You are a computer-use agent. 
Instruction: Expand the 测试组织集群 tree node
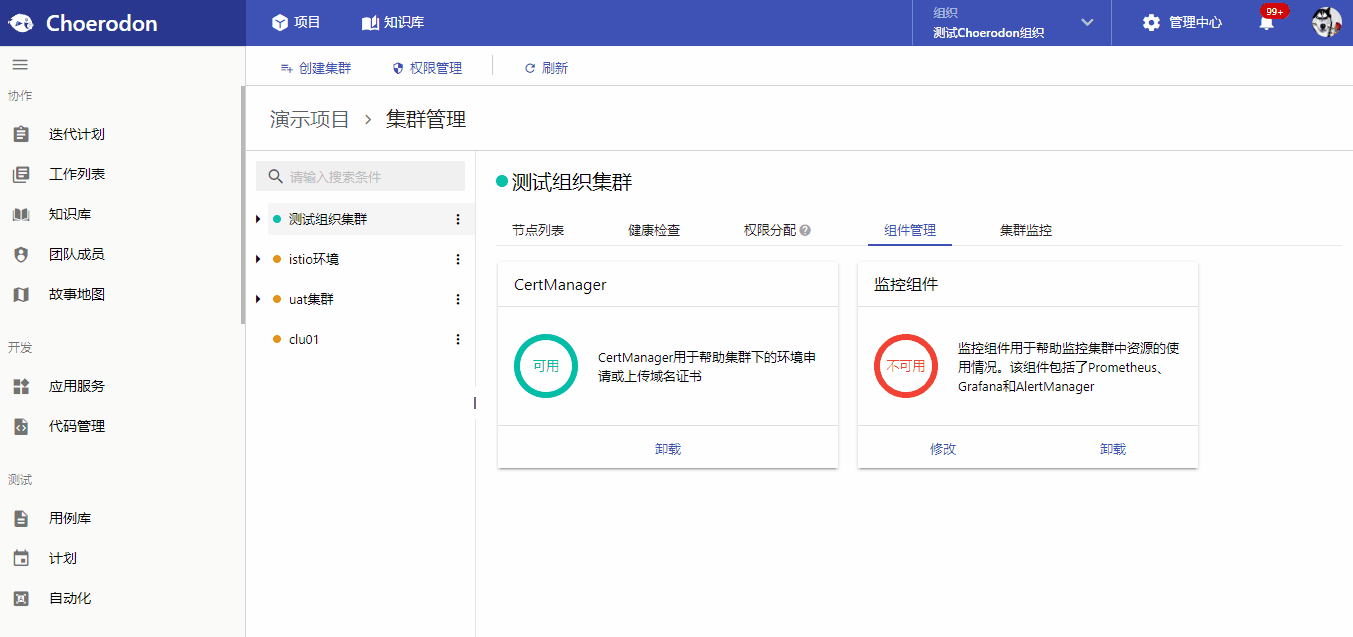point(256,219)
